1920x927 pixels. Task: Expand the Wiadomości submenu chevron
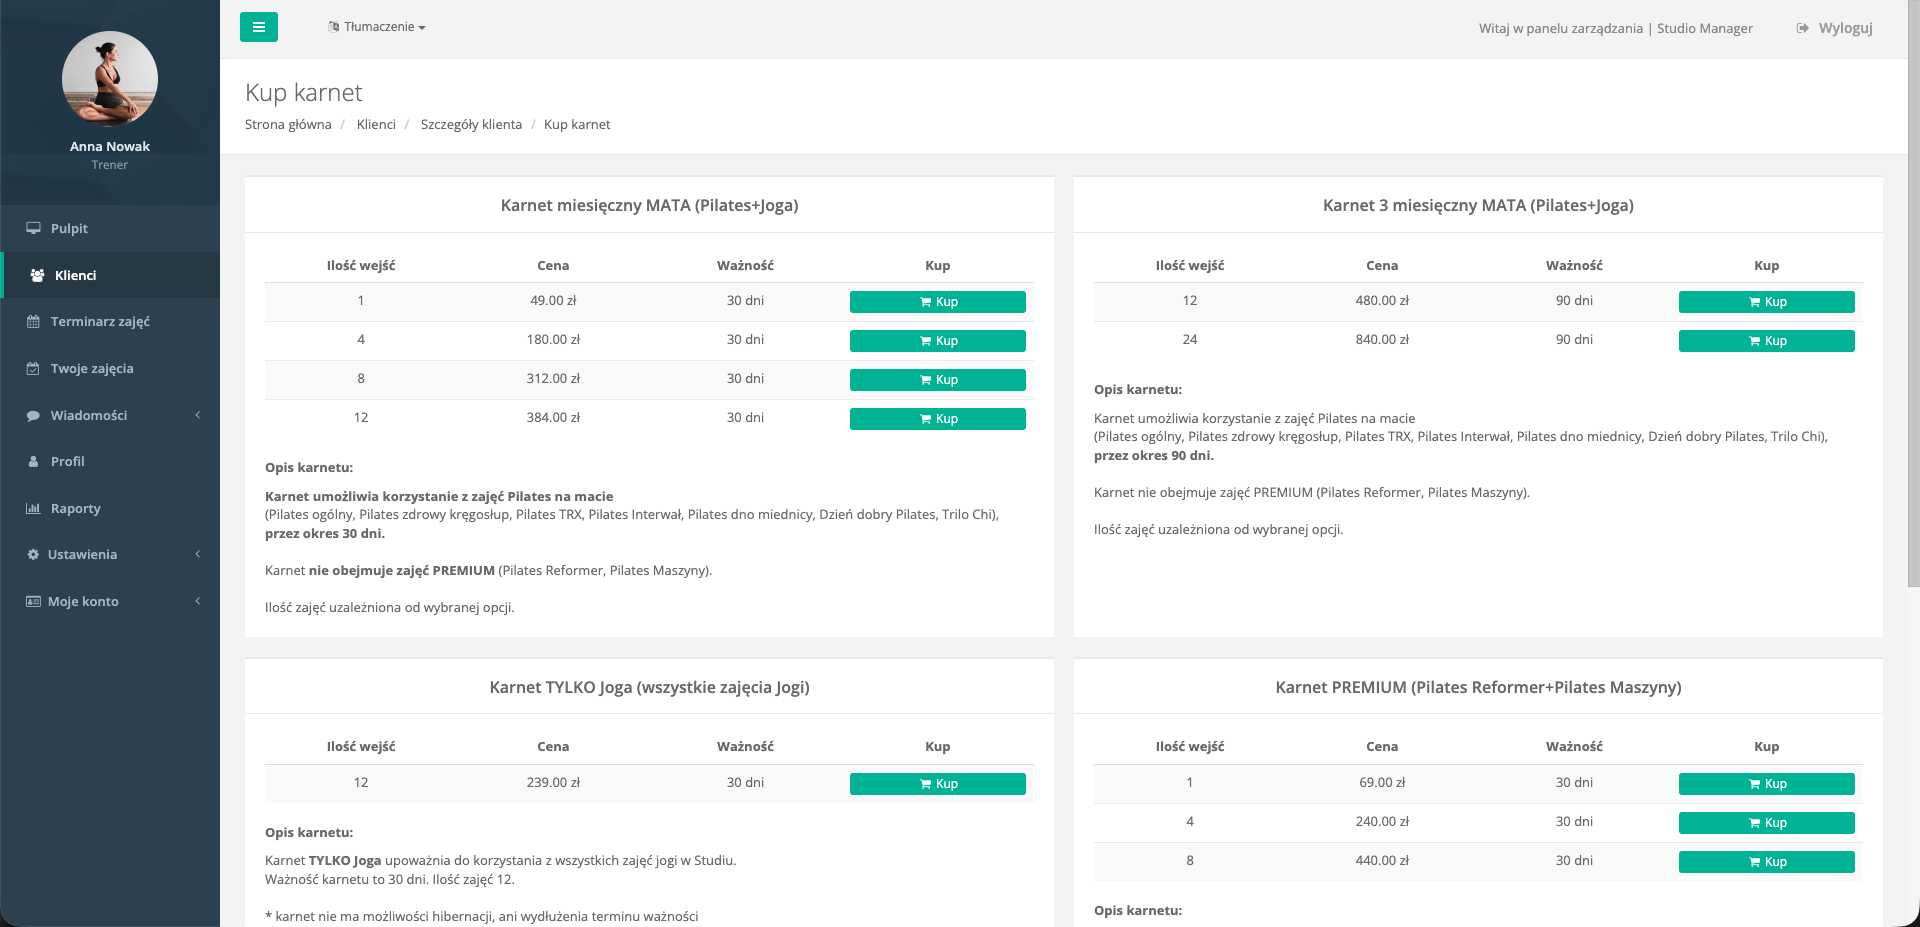(198, 415)
